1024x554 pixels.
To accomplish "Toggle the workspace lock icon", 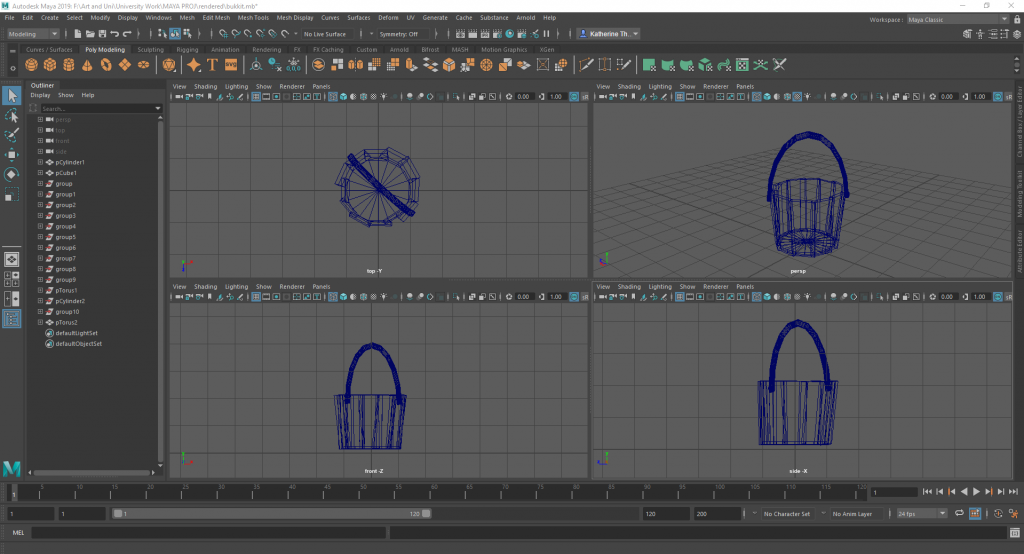I will coord(1017,19).
